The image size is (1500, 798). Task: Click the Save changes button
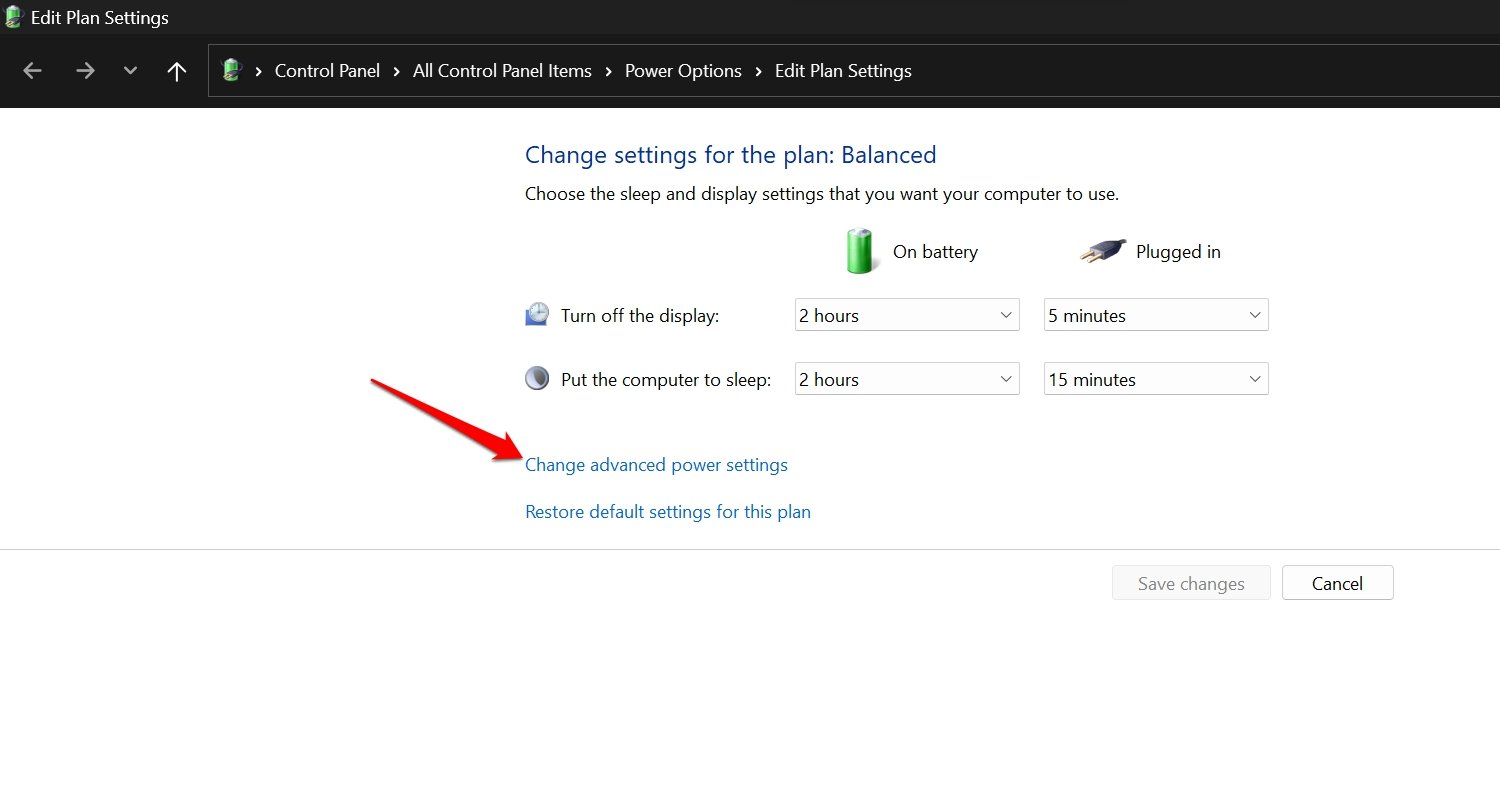coord(1191,583)
